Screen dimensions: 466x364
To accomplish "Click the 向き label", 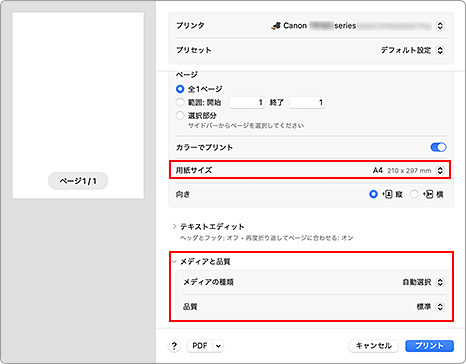I will click(x=183, y=194).
